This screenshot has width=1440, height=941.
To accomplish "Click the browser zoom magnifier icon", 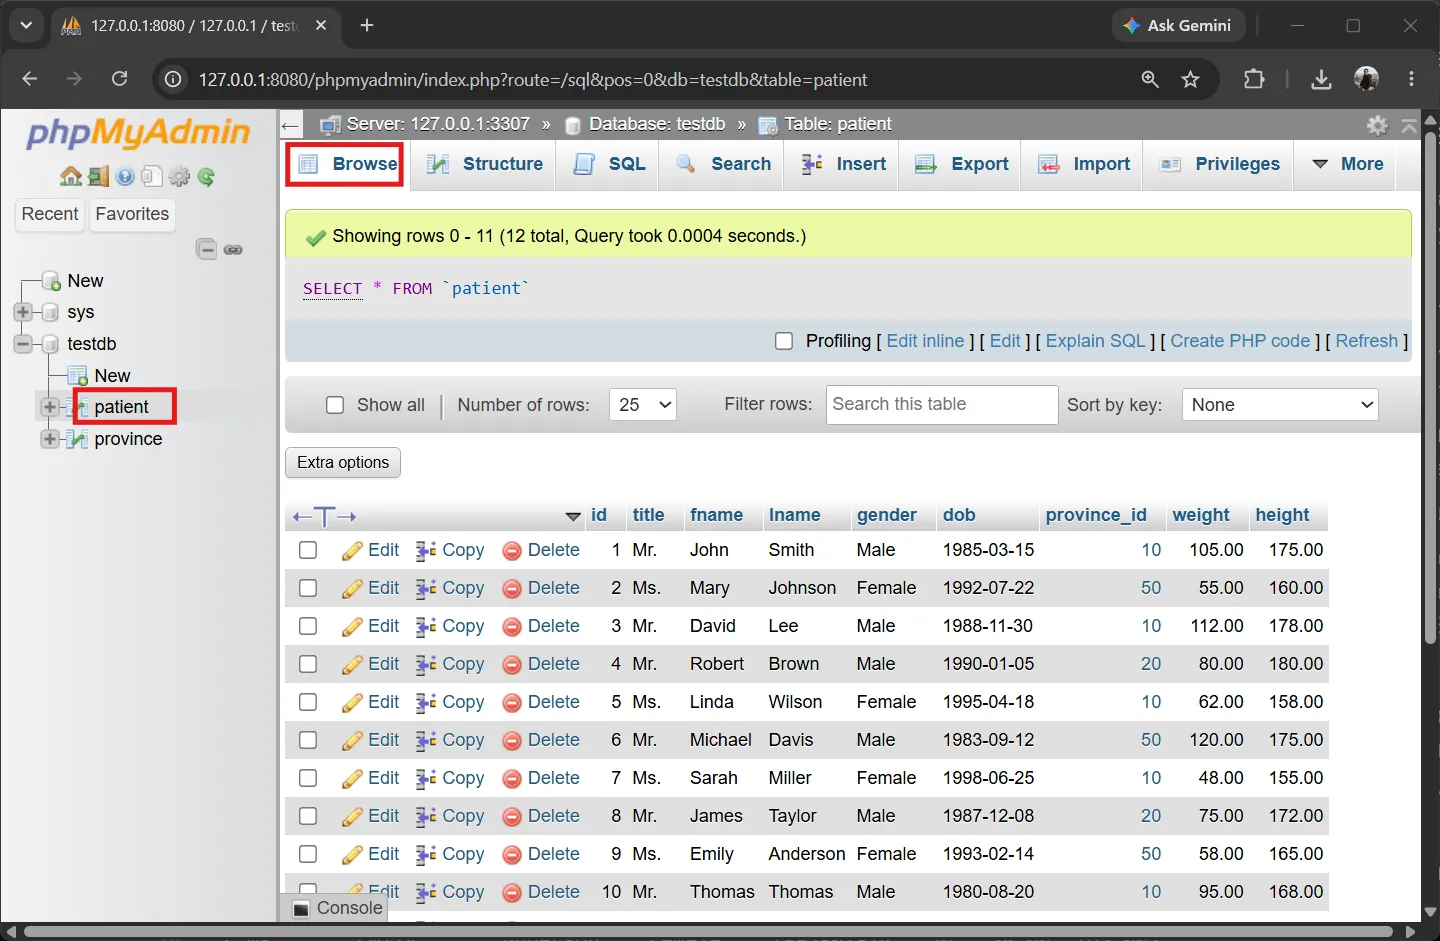I will (1150, 79).
